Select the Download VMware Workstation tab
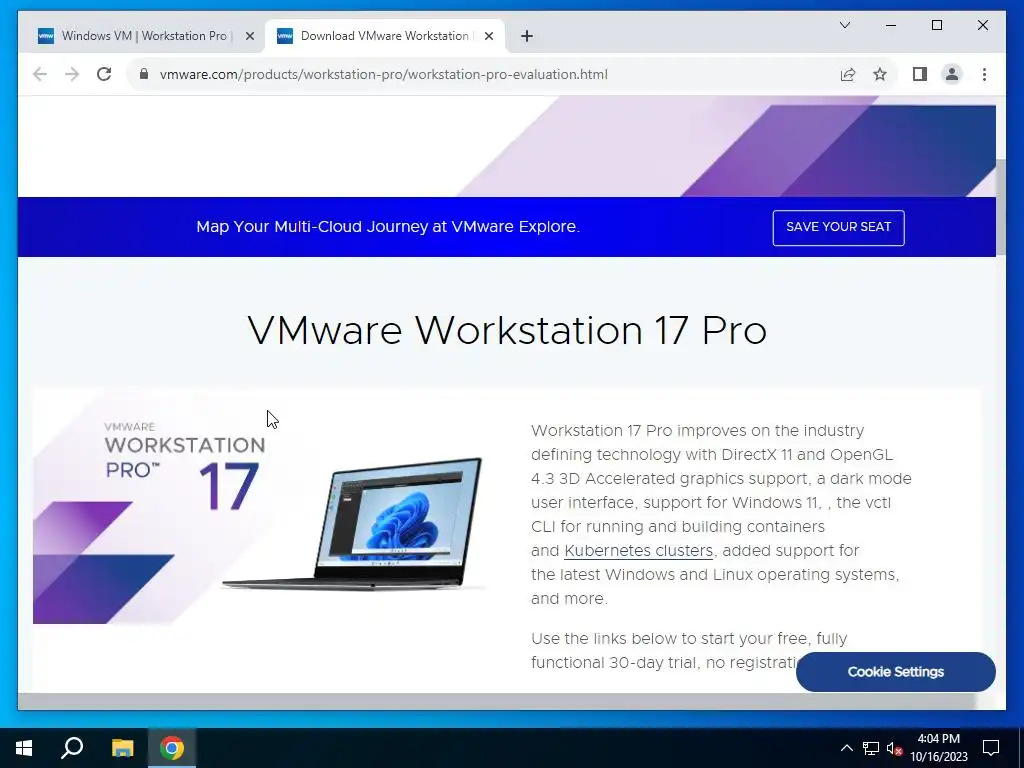 pos(385,36)
